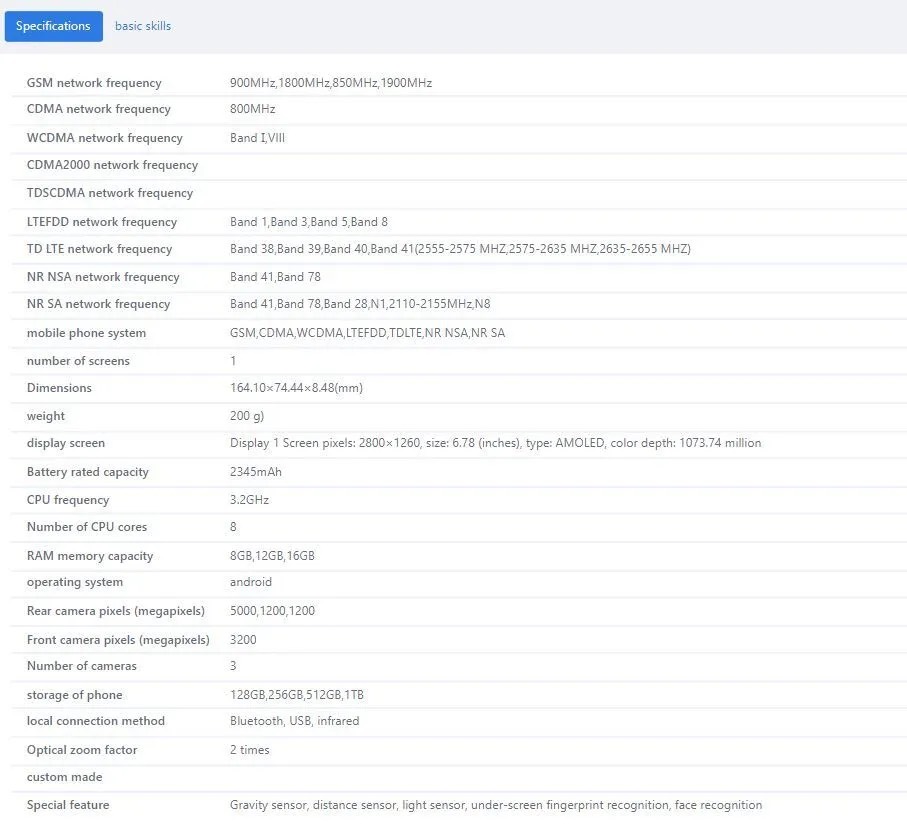Select the Rear camera pixels value
The image size is (907, 826).
272,611
